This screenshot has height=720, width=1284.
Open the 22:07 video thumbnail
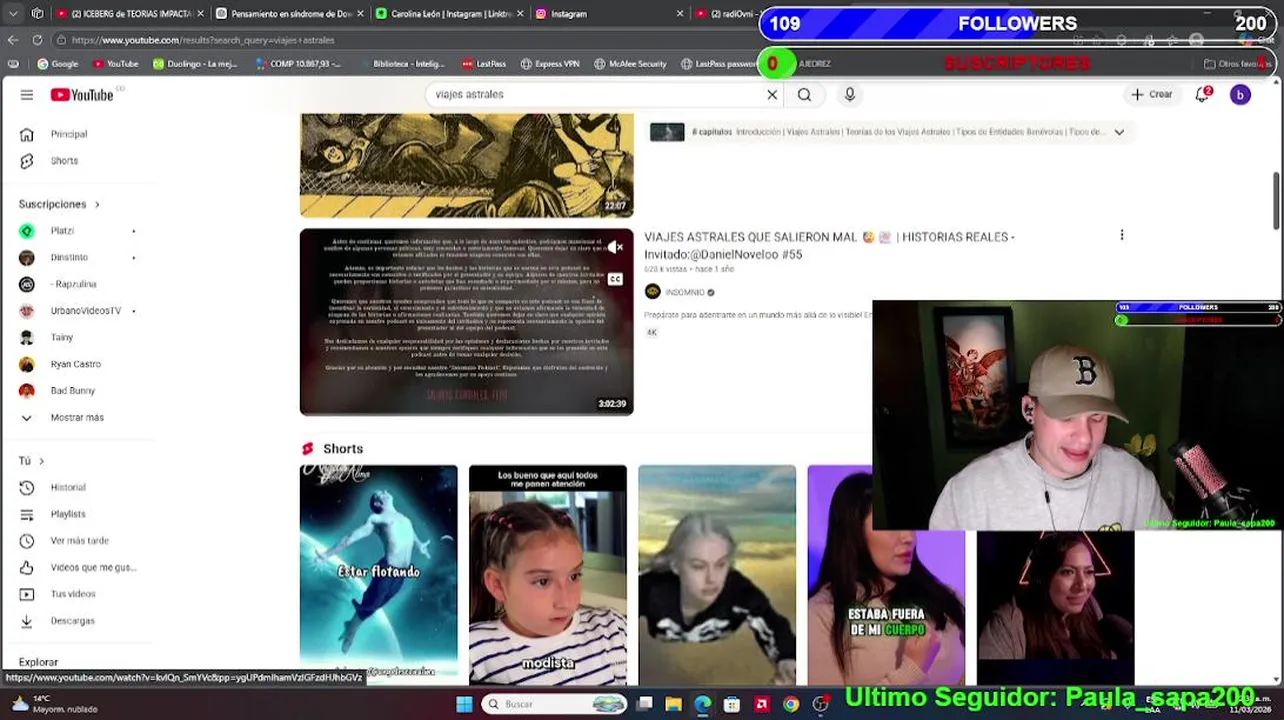(x=466, y=165)
